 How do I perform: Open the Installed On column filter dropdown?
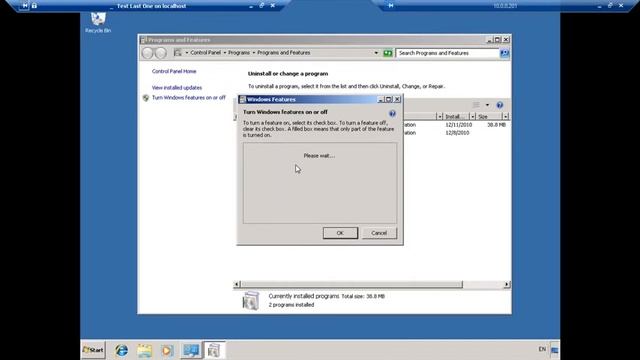tap(472, 117)
